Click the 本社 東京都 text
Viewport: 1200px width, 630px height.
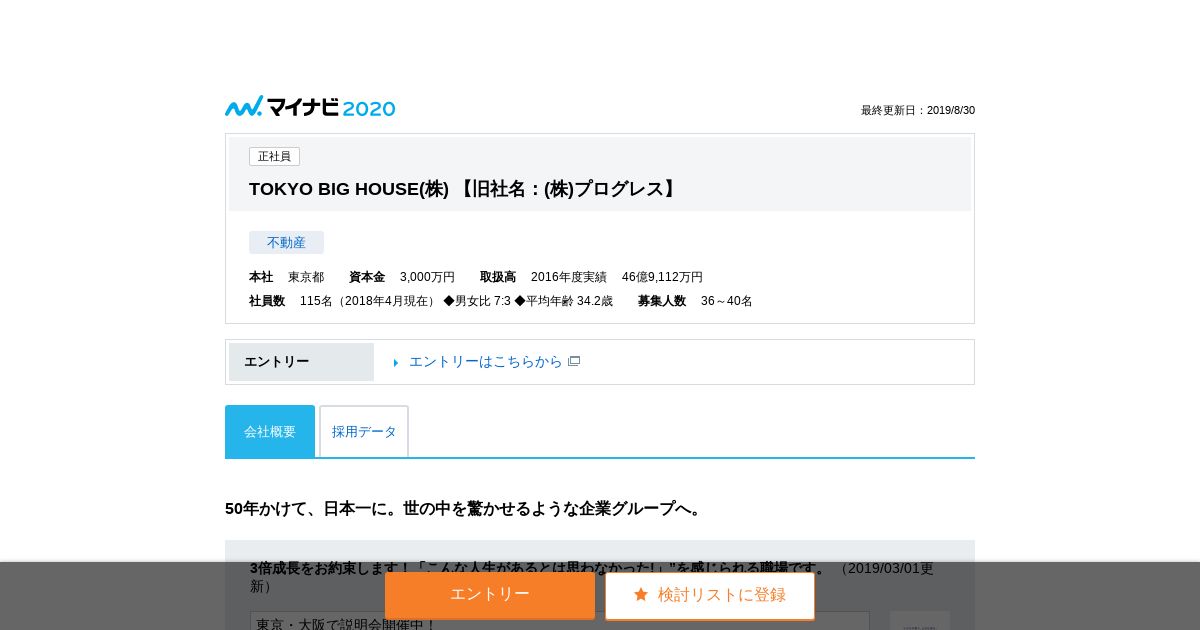click(286, 277)
